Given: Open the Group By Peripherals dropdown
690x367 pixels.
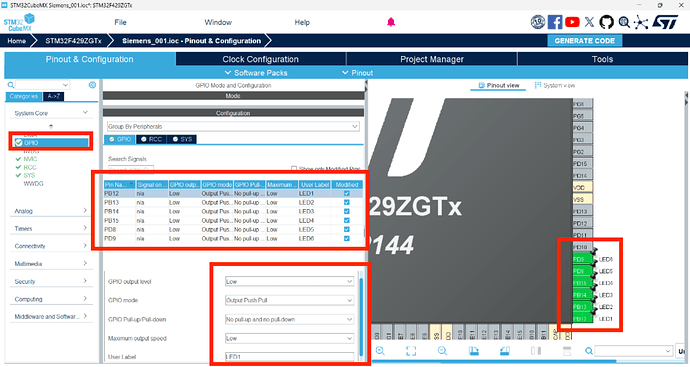Looking at the screenshot, I should click(233, 126).
